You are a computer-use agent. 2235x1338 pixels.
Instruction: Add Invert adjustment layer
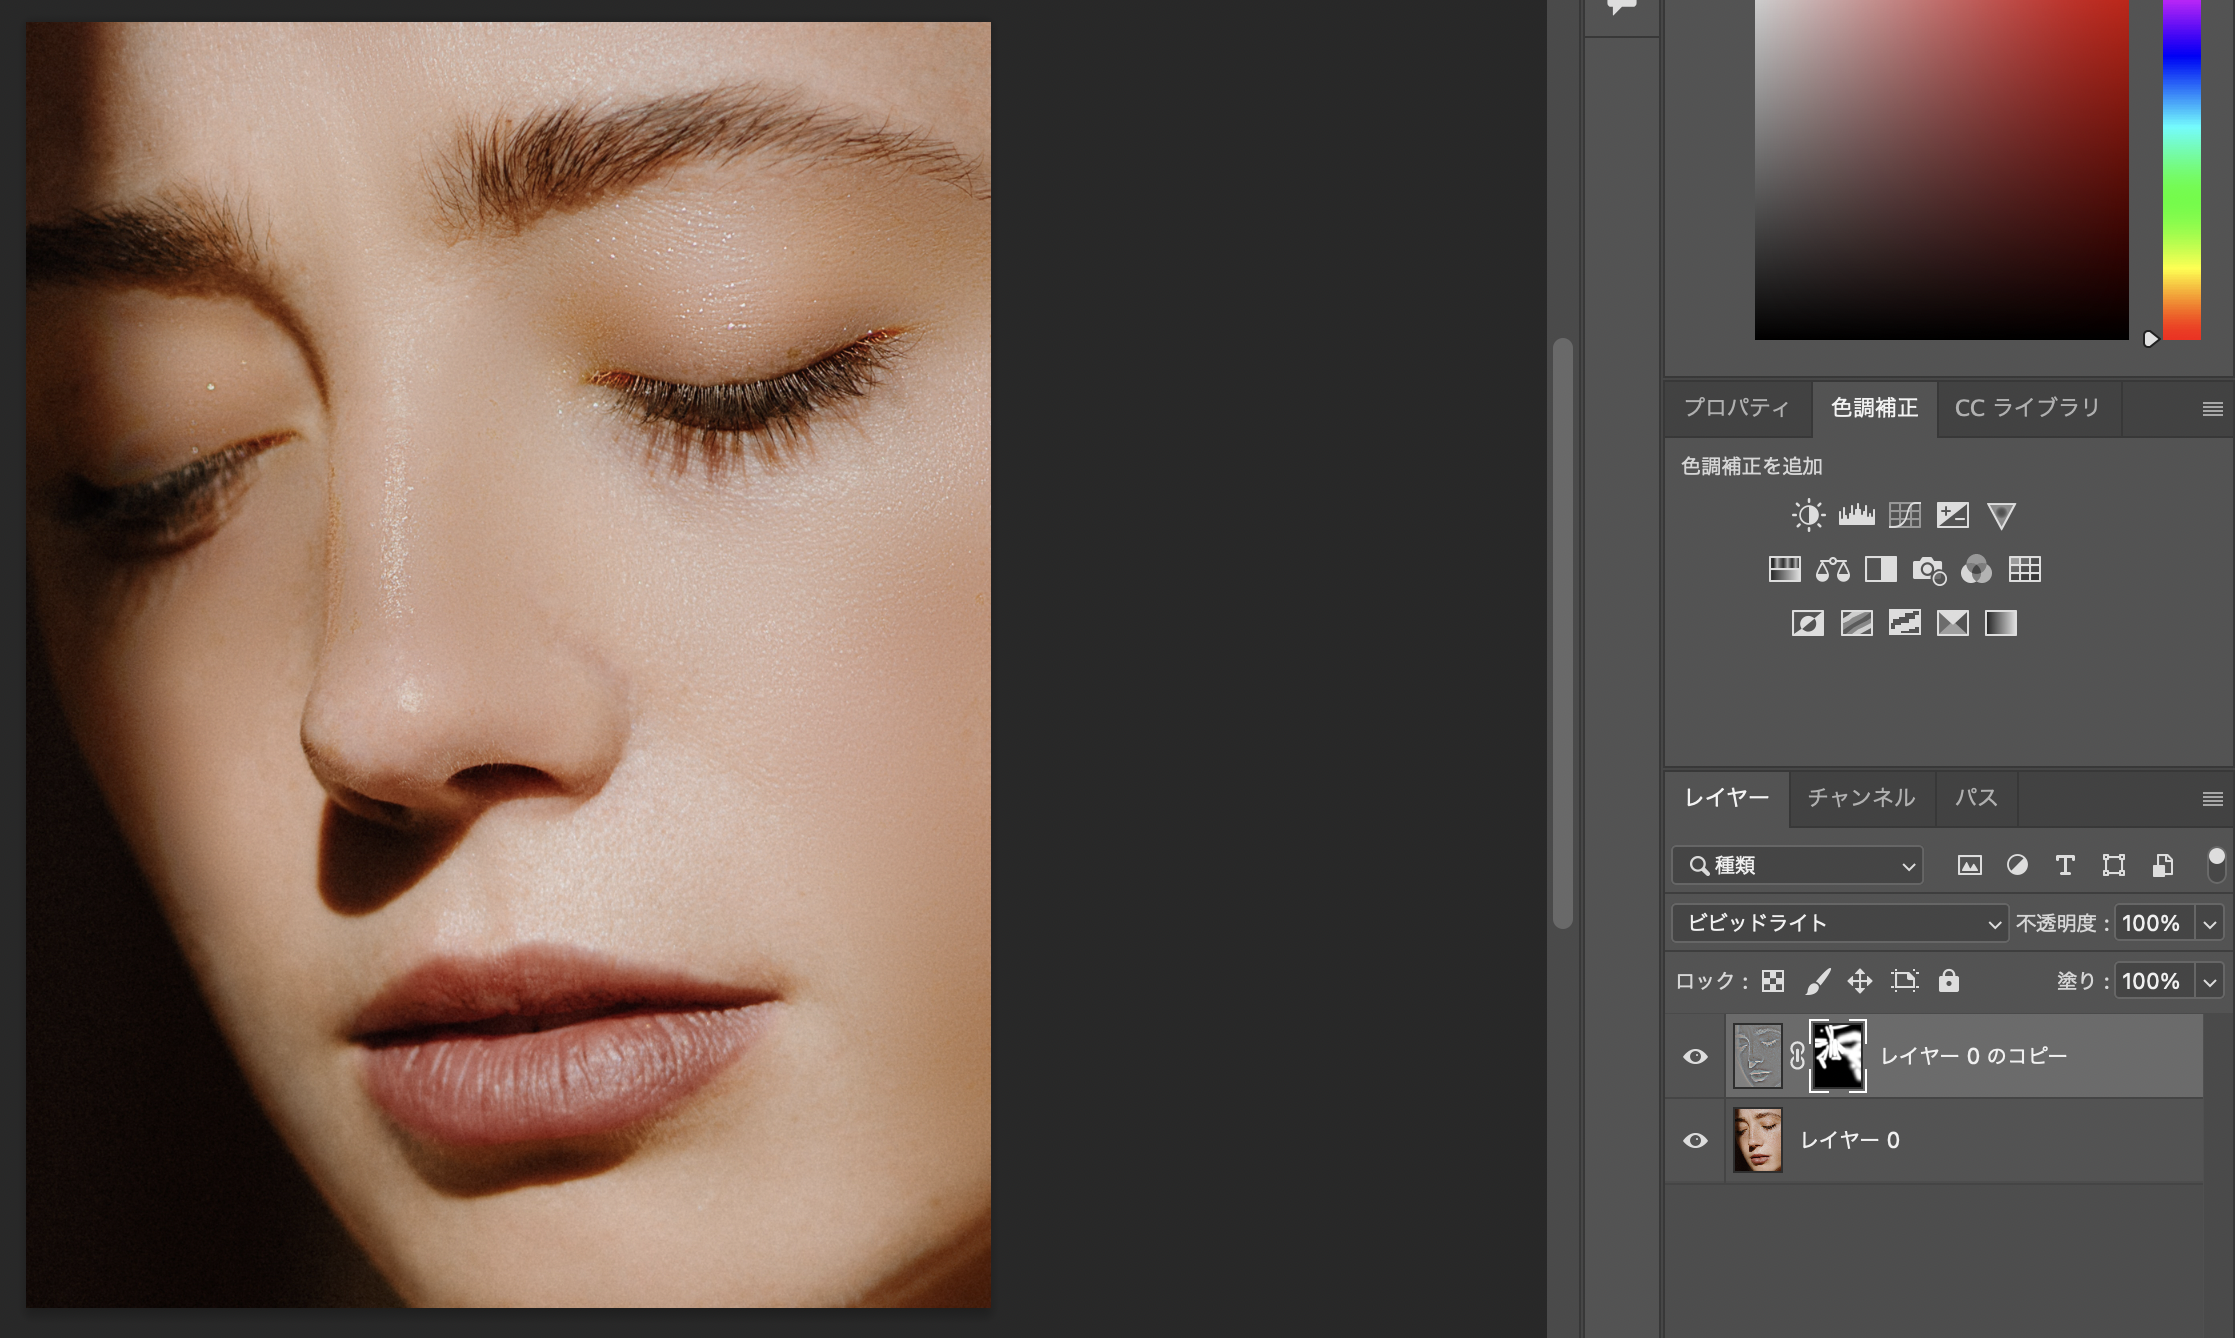pyautogui.click(x=1808, y=623)
